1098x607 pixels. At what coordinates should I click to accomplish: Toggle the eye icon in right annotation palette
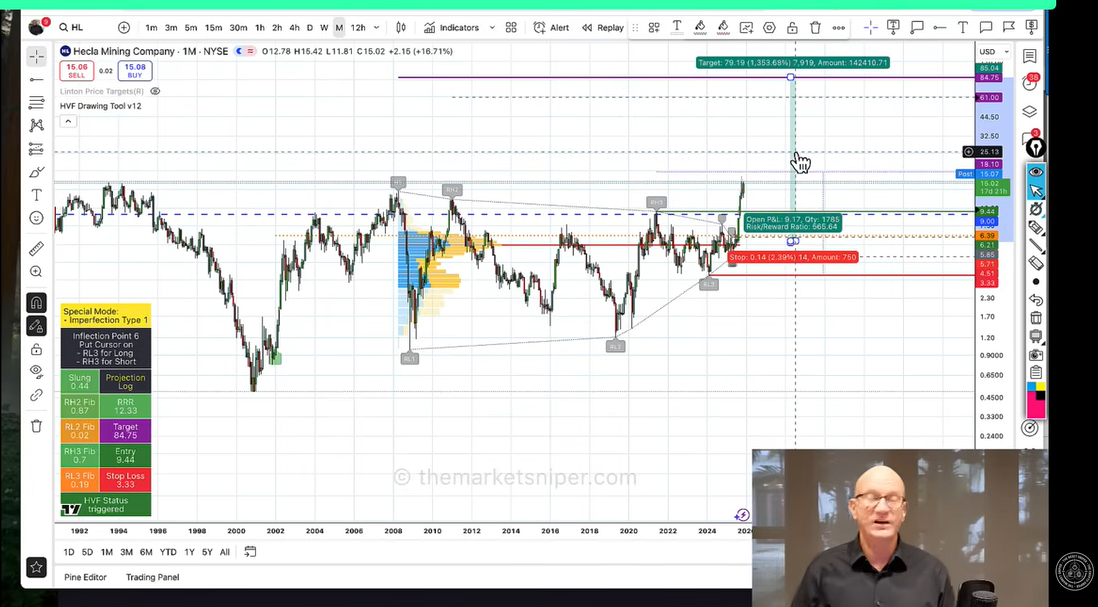coord(1036,172)
